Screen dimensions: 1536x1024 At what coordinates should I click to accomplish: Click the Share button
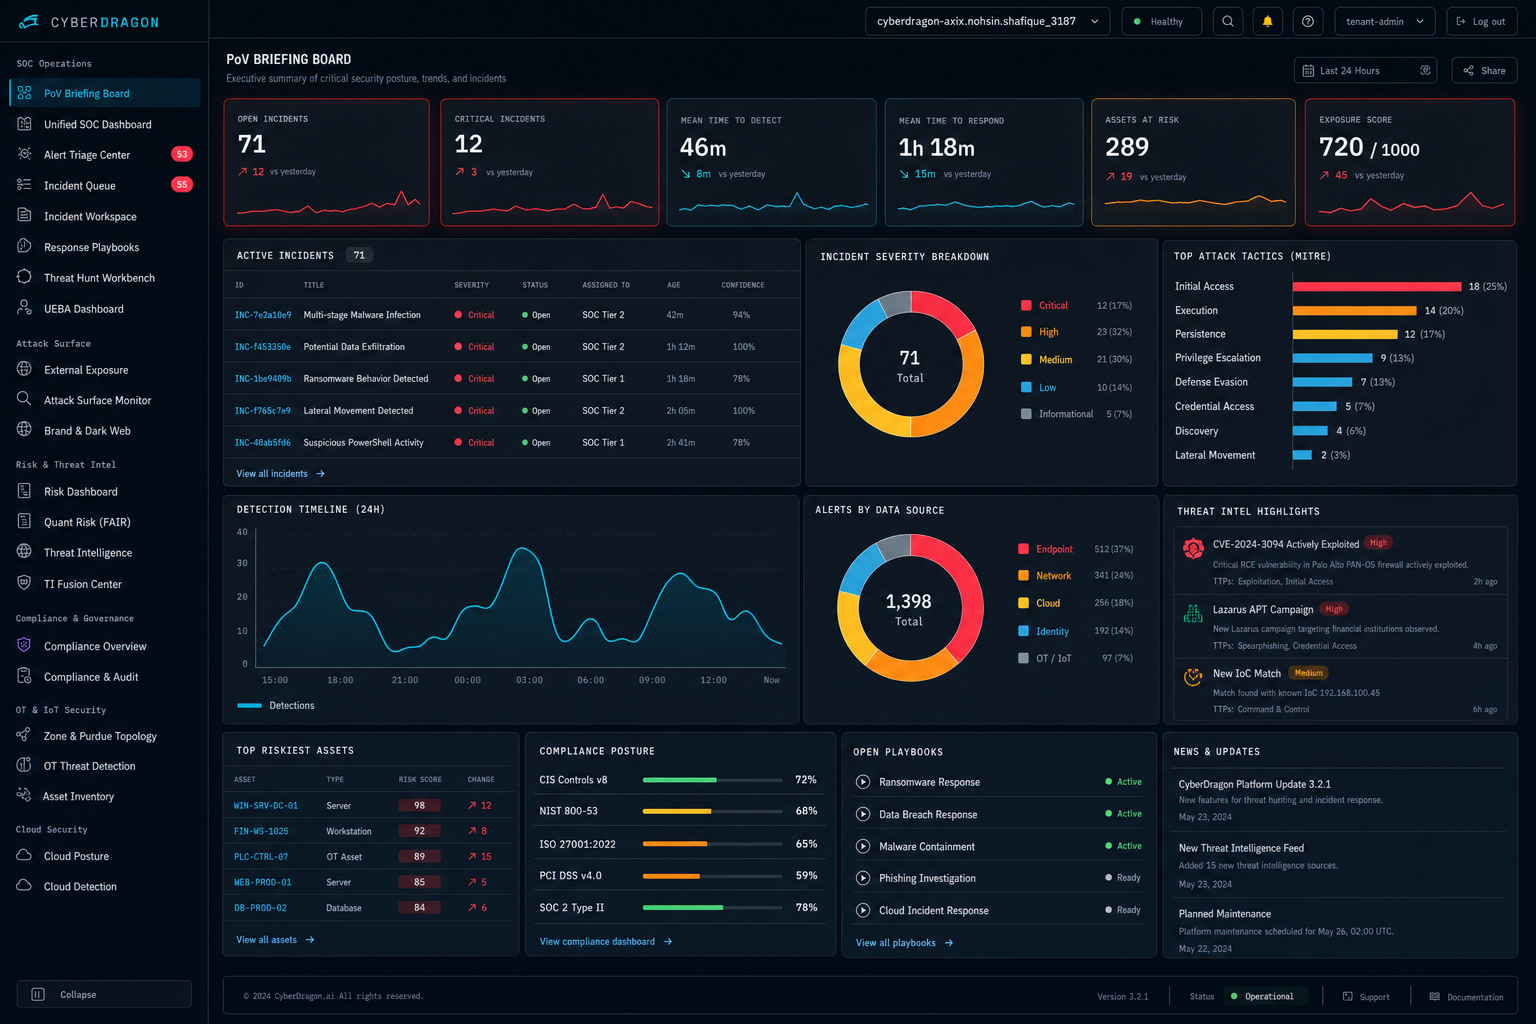coord(1484,70)
